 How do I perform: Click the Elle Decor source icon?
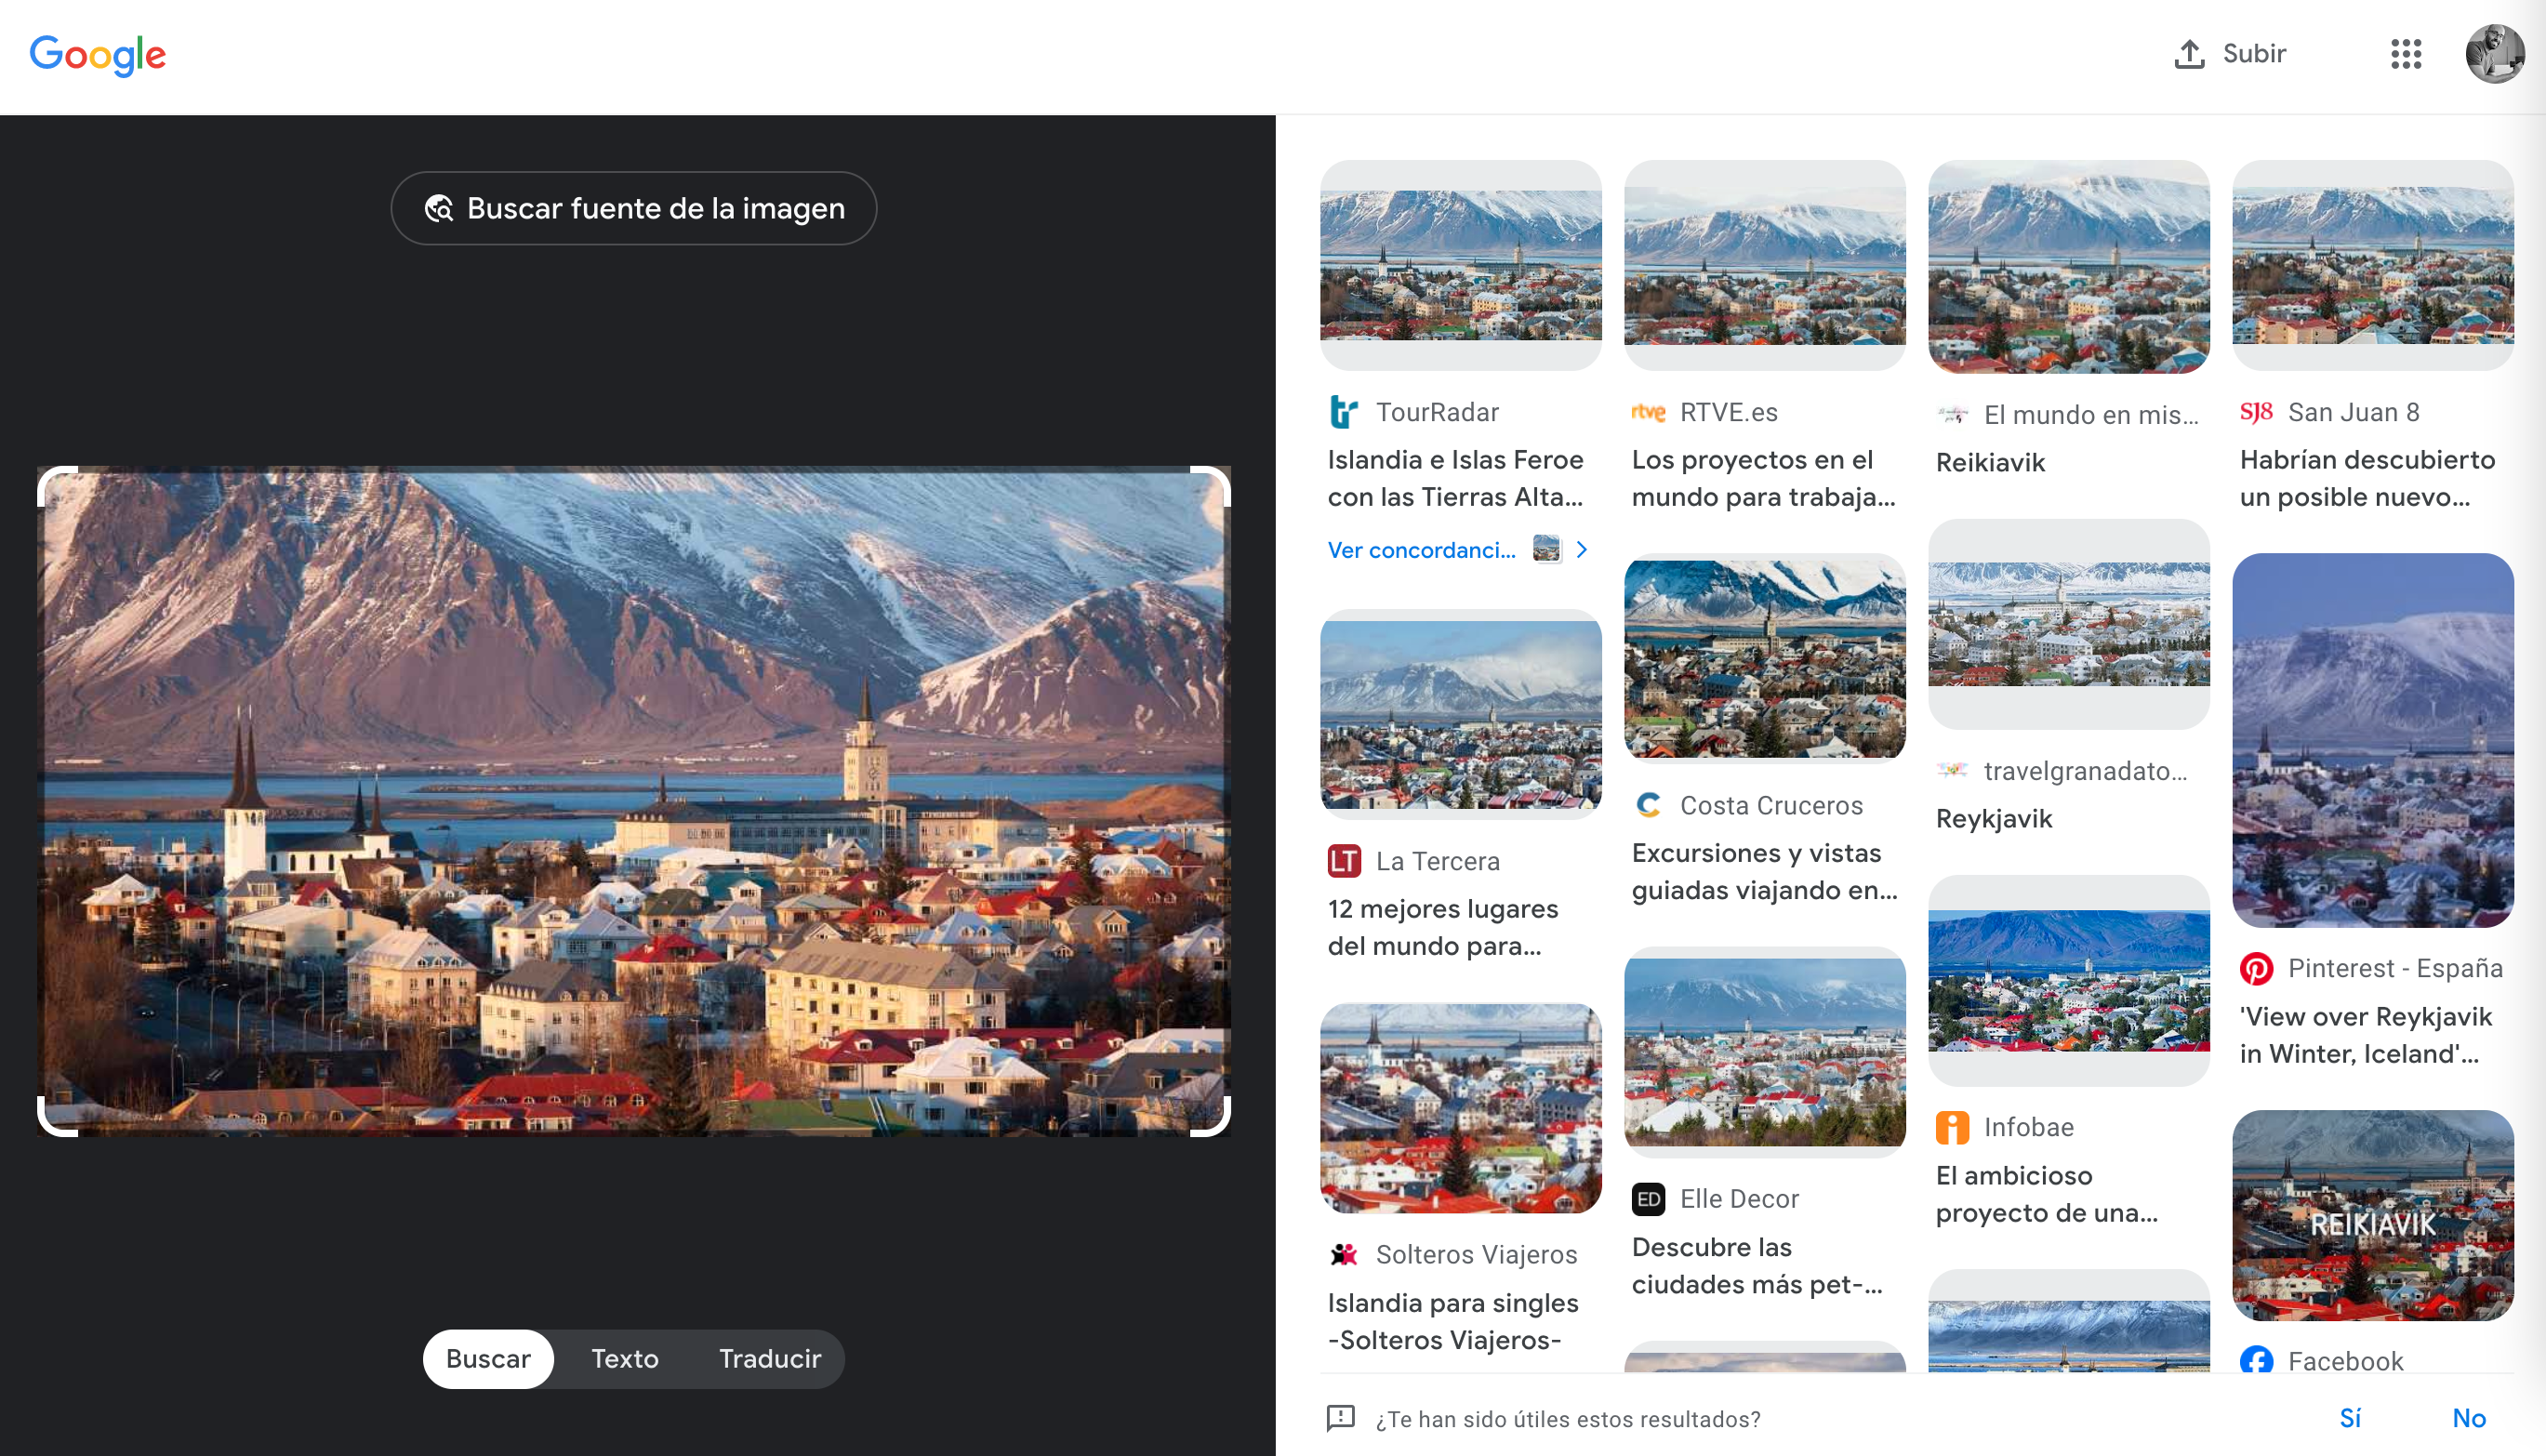pos(1648,1198)
